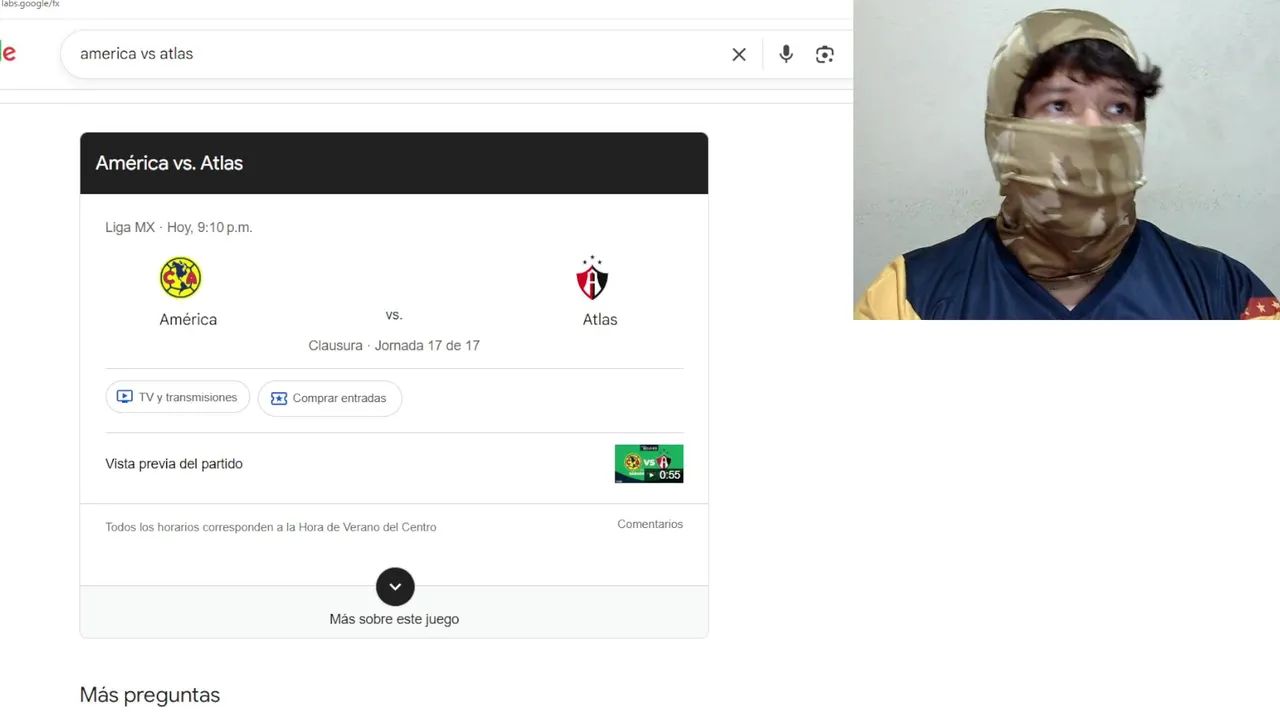Open the América team crest

pyautogui.click(x=181, y=278)
